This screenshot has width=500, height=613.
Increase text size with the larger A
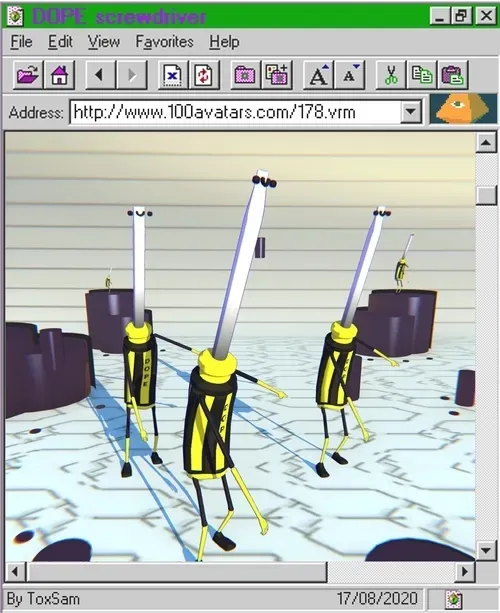[318, 74]
